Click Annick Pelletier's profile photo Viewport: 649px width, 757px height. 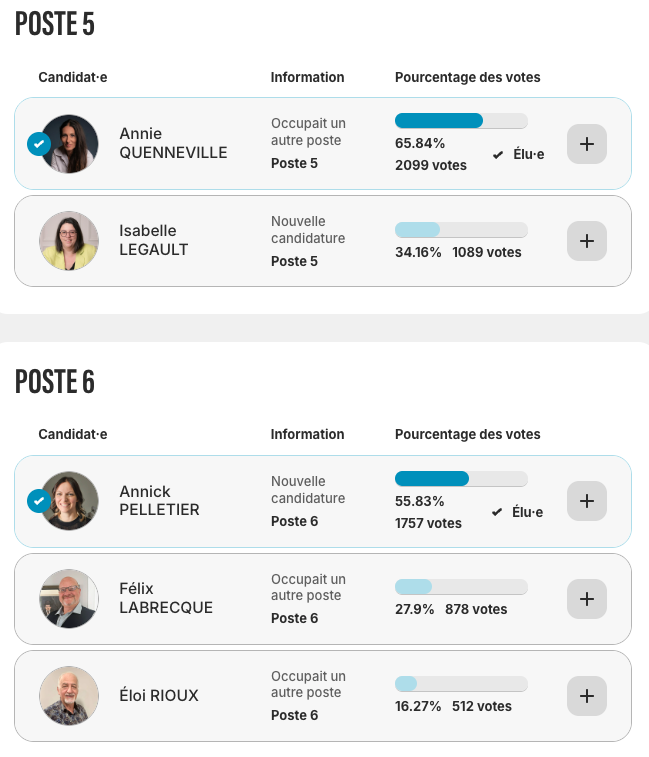coord(69,501)
